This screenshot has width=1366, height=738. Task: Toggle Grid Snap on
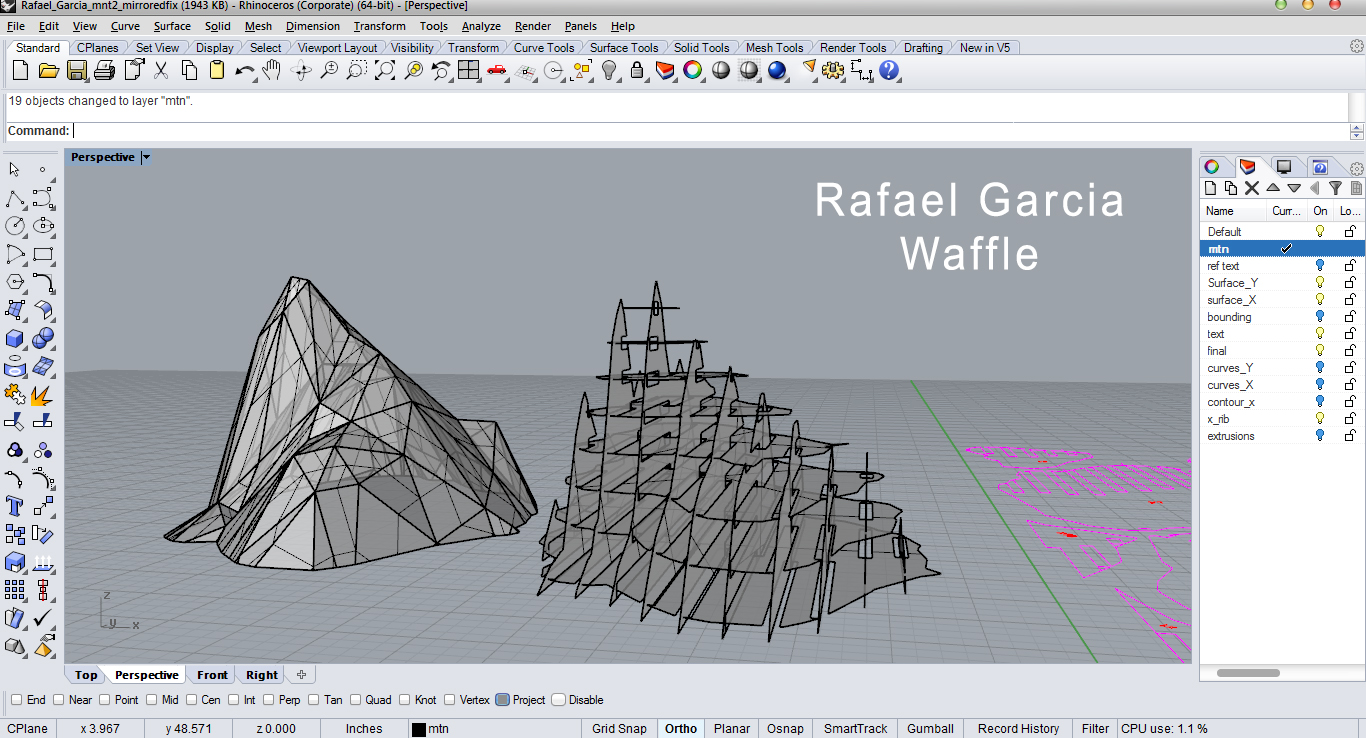click(x=619, y=729)
